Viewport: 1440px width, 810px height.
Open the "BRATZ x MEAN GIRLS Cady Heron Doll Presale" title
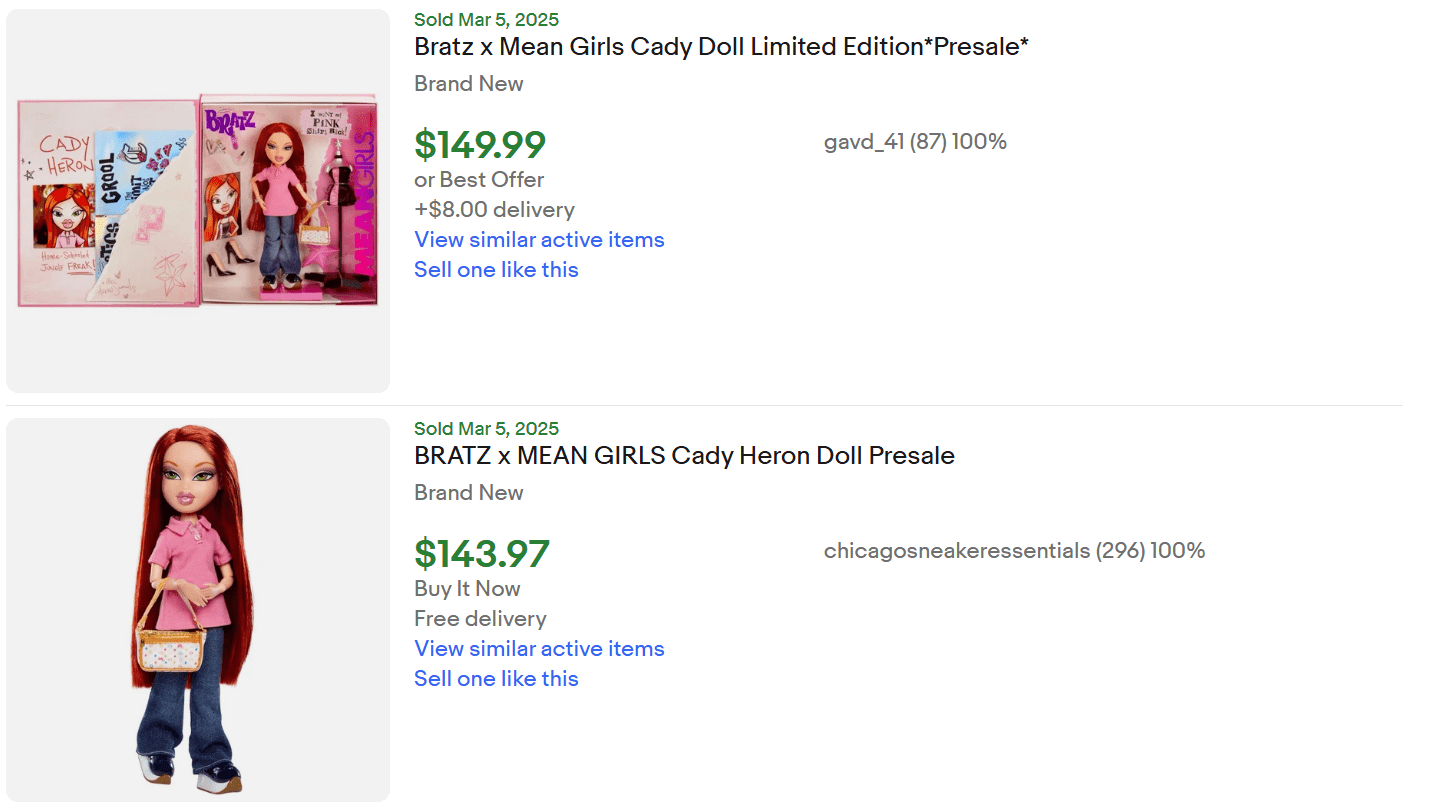(x=684, y=456)
